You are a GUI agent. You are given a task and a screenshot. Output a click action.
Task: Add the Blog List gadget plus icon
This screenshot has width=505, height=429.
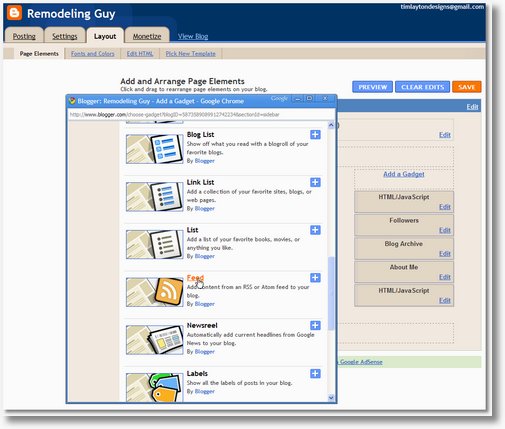[315, 135]
